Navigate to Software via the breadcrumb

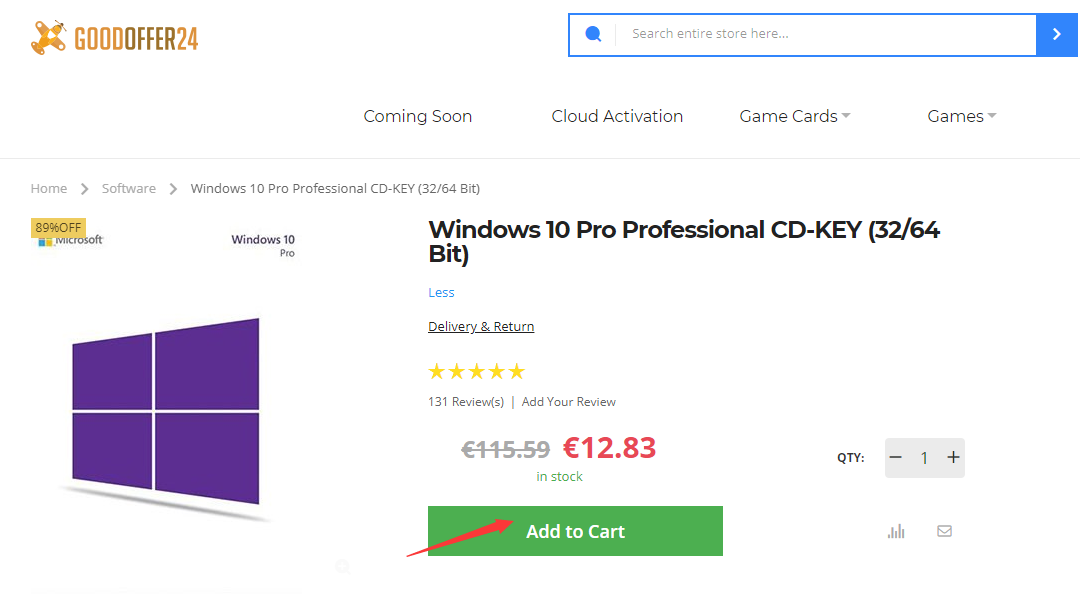pyautogui.click(x=128, y=188)
